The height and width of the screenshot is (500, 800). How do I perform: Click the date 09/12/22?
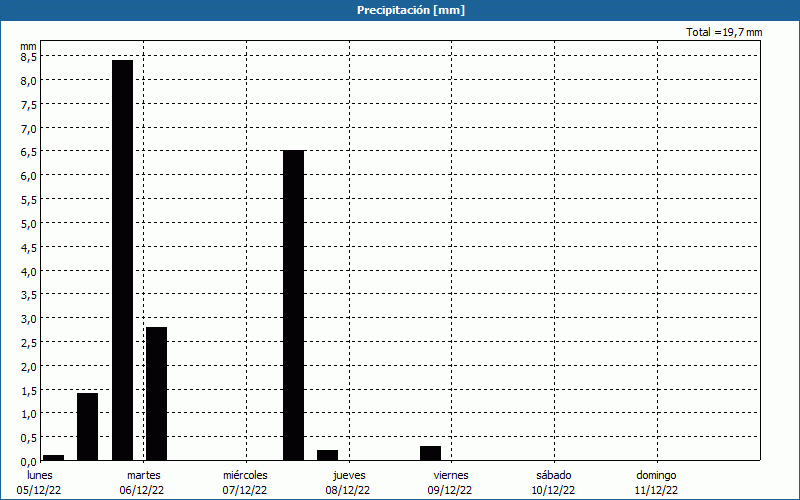coord(450,490)
